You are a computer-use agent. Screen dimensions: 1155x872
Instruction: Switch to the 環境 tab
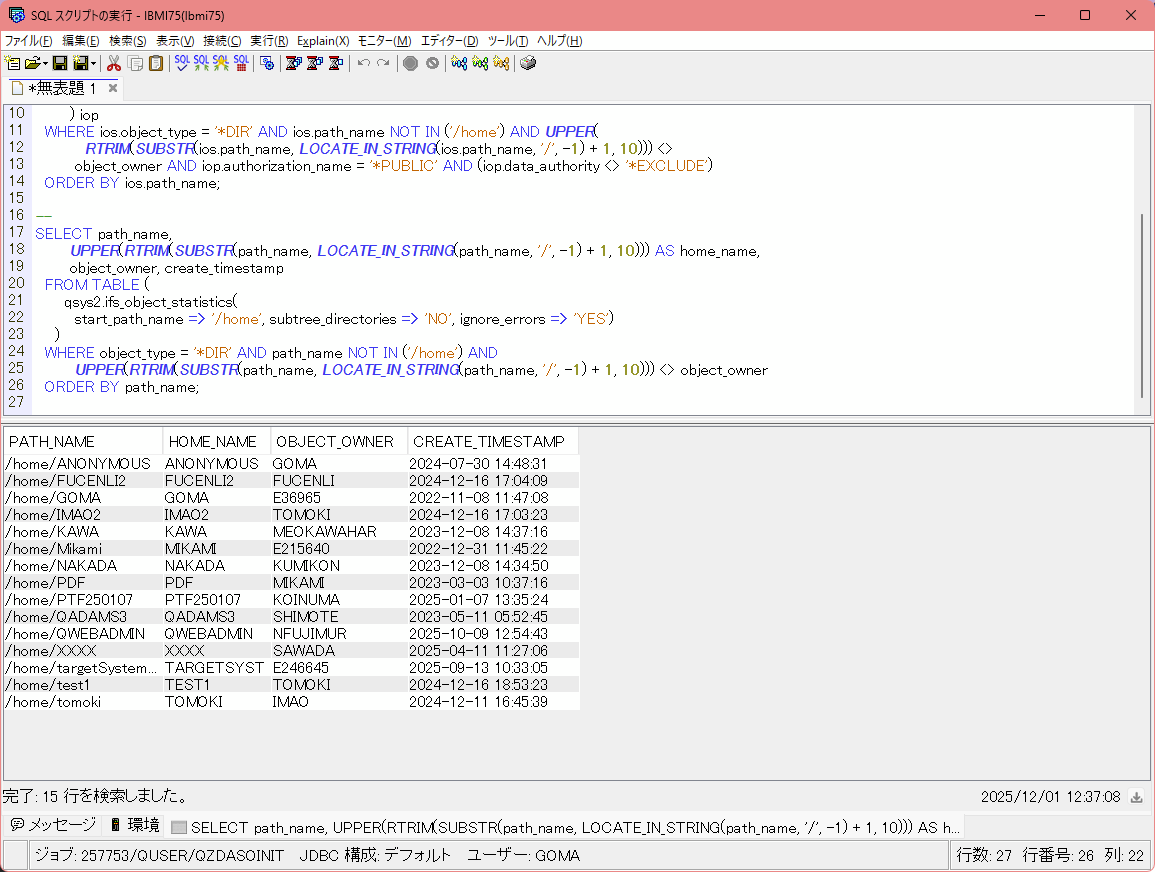click(x=135, y=825)
